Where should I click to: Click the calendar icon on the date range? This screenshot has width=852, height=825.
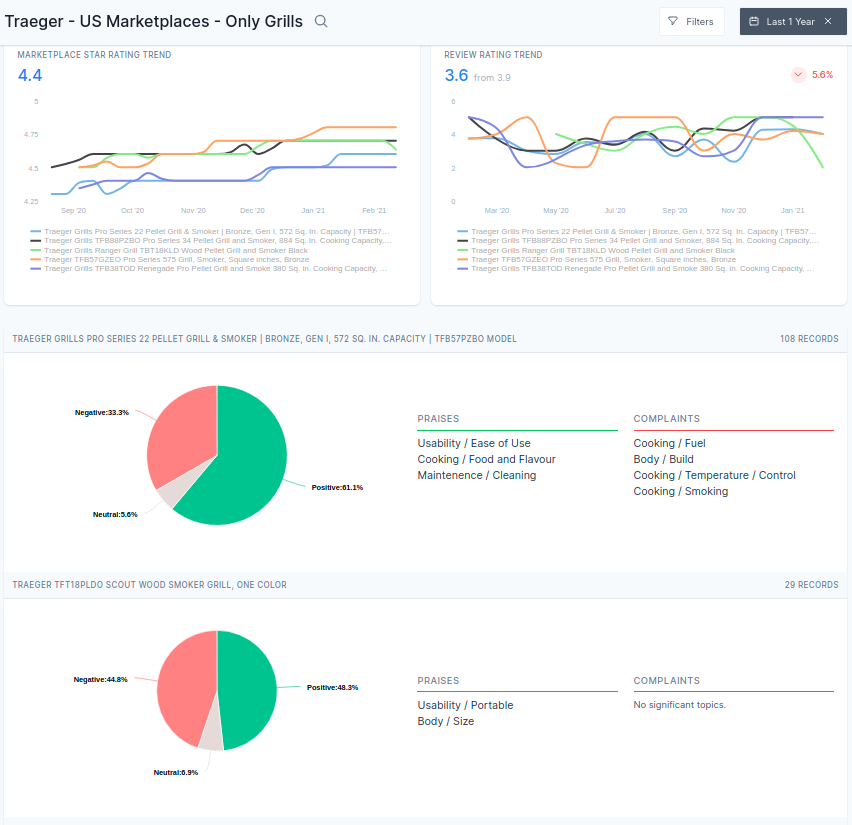(x=754, y=21)
